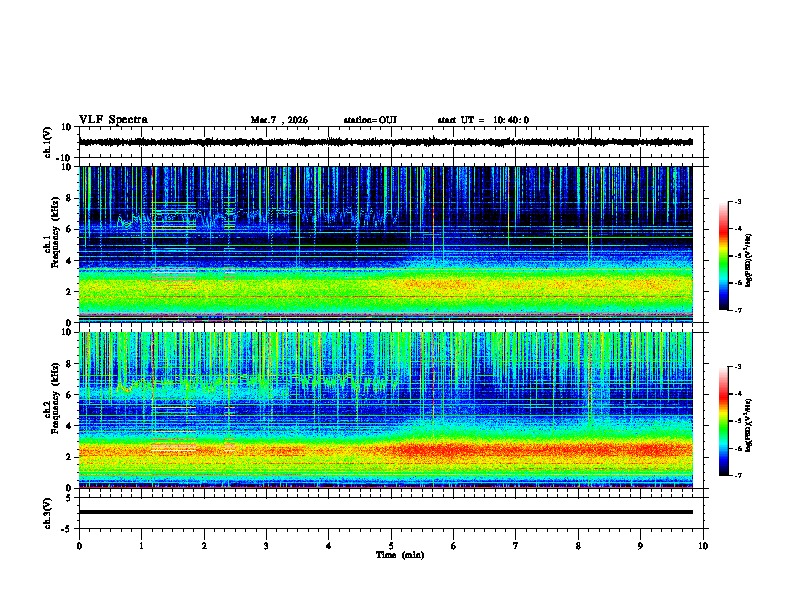
Task: Click the "-5" tick label beside ch.3(V)
Action: [67, 529]
